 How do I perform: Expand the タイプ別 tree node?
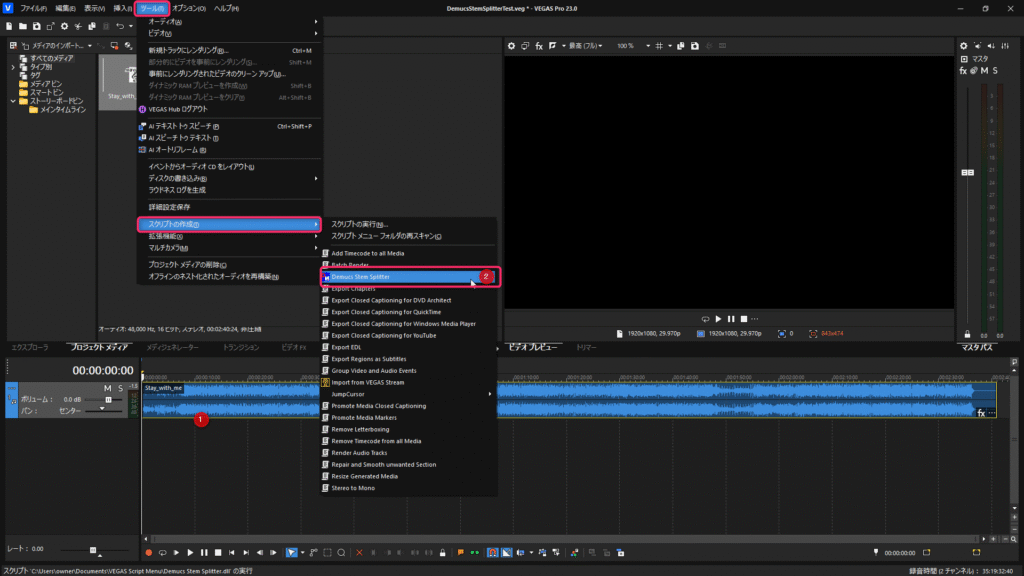(x=13, y=67)
